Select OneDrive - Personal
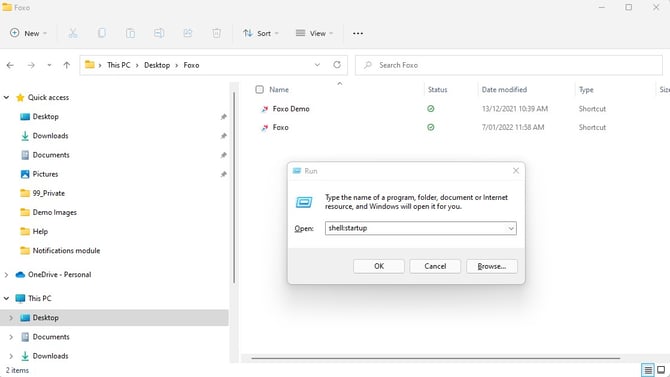This screenshot has width=670, height=377. 59,275
